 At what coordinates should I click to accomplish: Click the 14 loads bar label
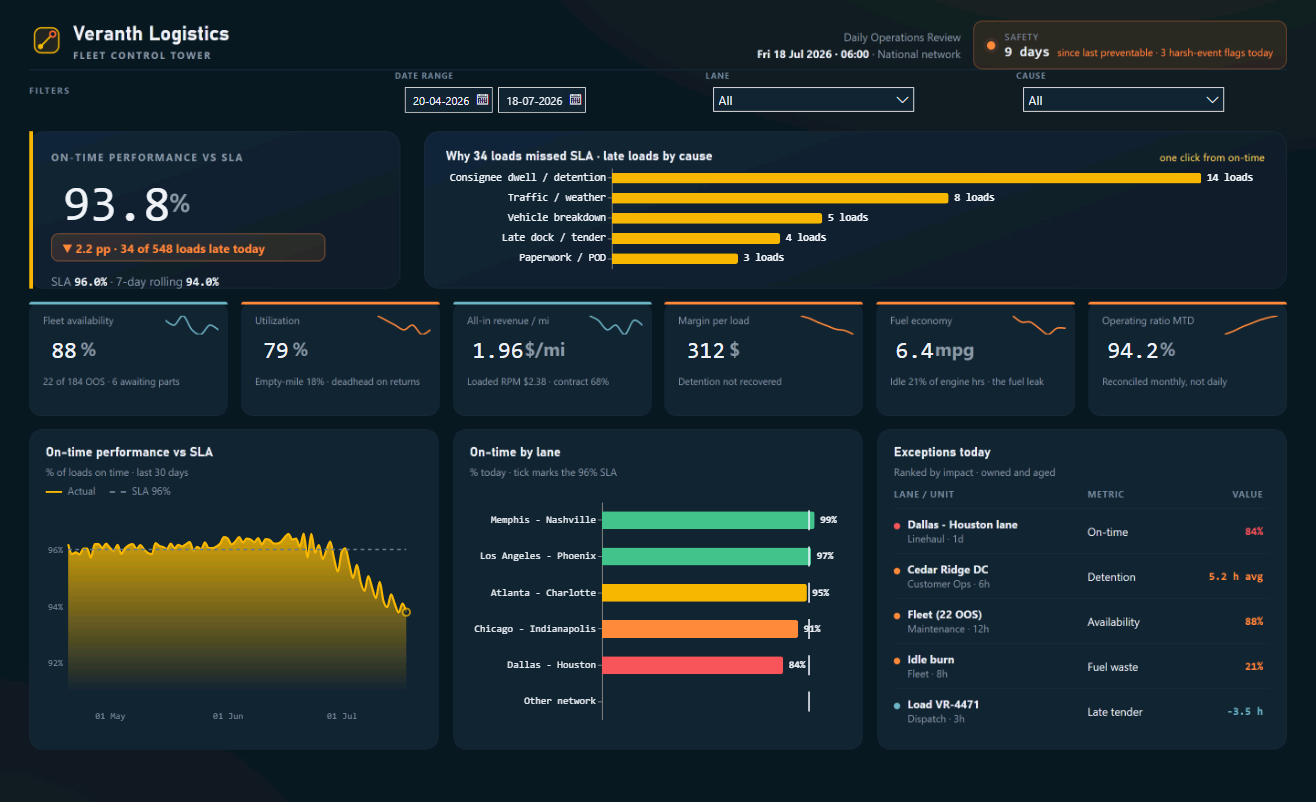pyautogui.click(x=1230, y=178)
